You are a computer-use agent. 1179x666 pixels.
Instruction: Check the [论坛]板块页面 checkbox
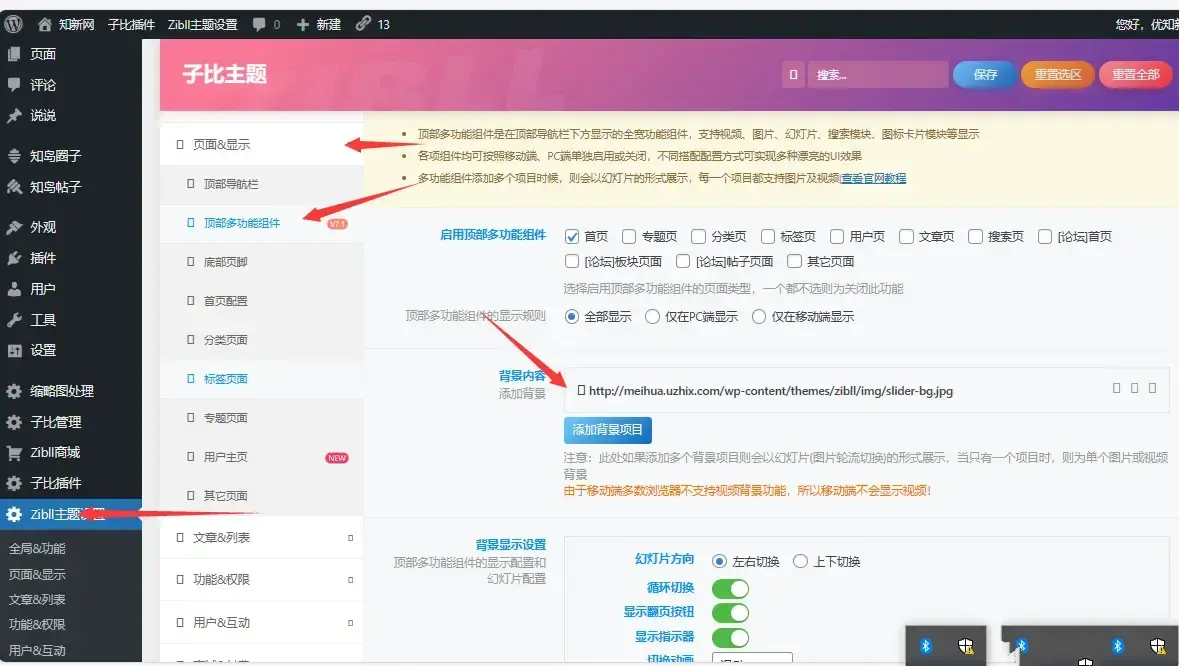click(x=572, y=261)
